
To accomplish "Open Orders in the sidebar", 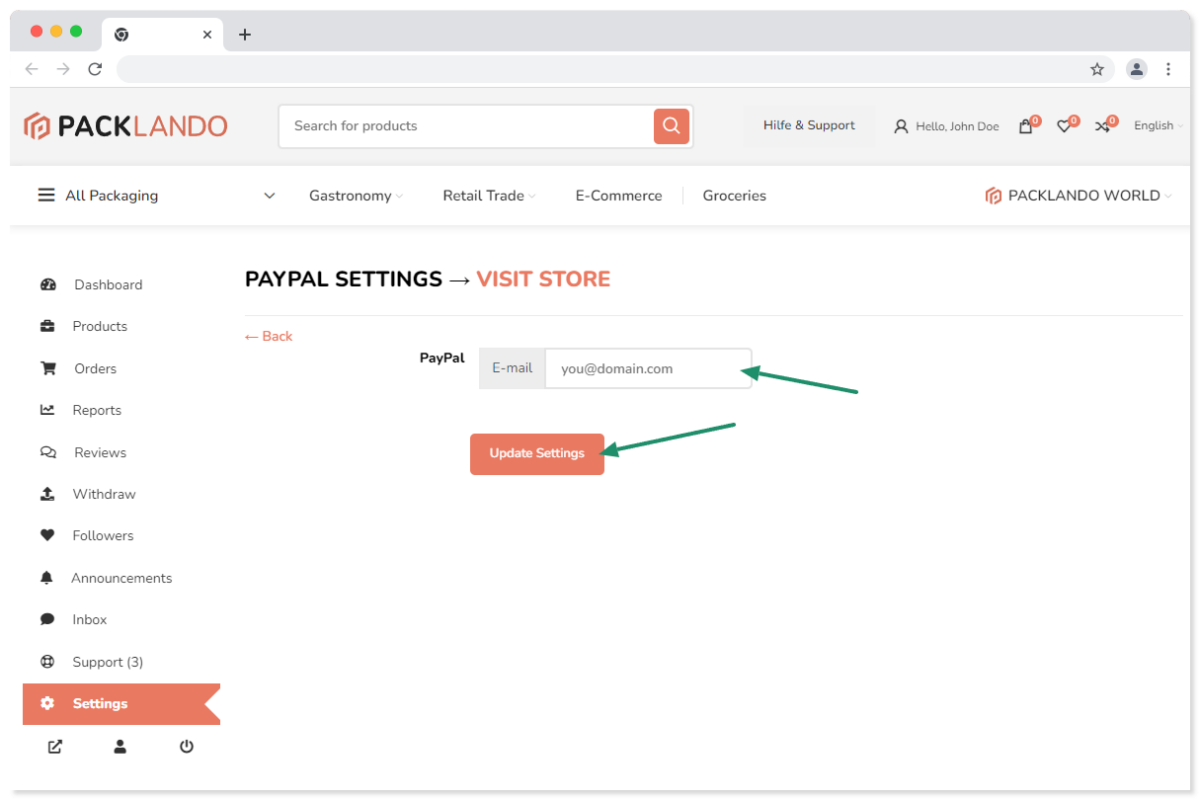I will coord(95,368).
